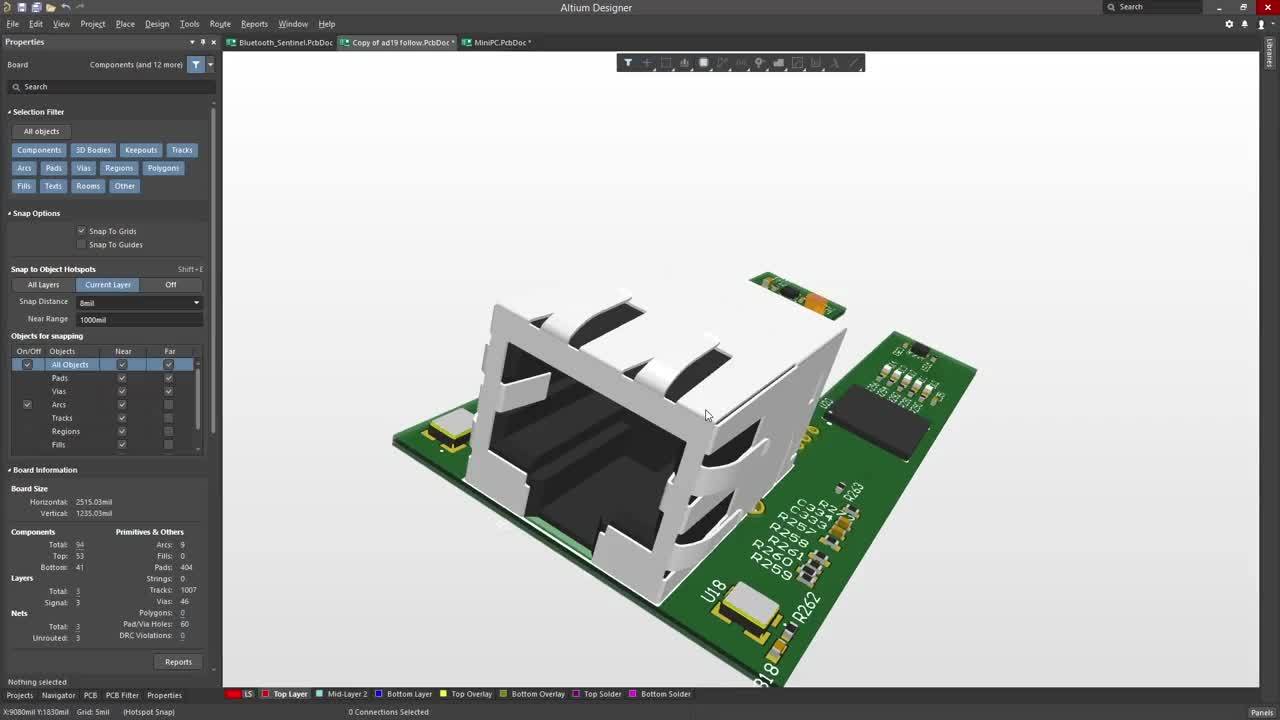Viewport: 1280px width, 720px height.
Task: Click the blue filter button beside Components
Action: 196,65
